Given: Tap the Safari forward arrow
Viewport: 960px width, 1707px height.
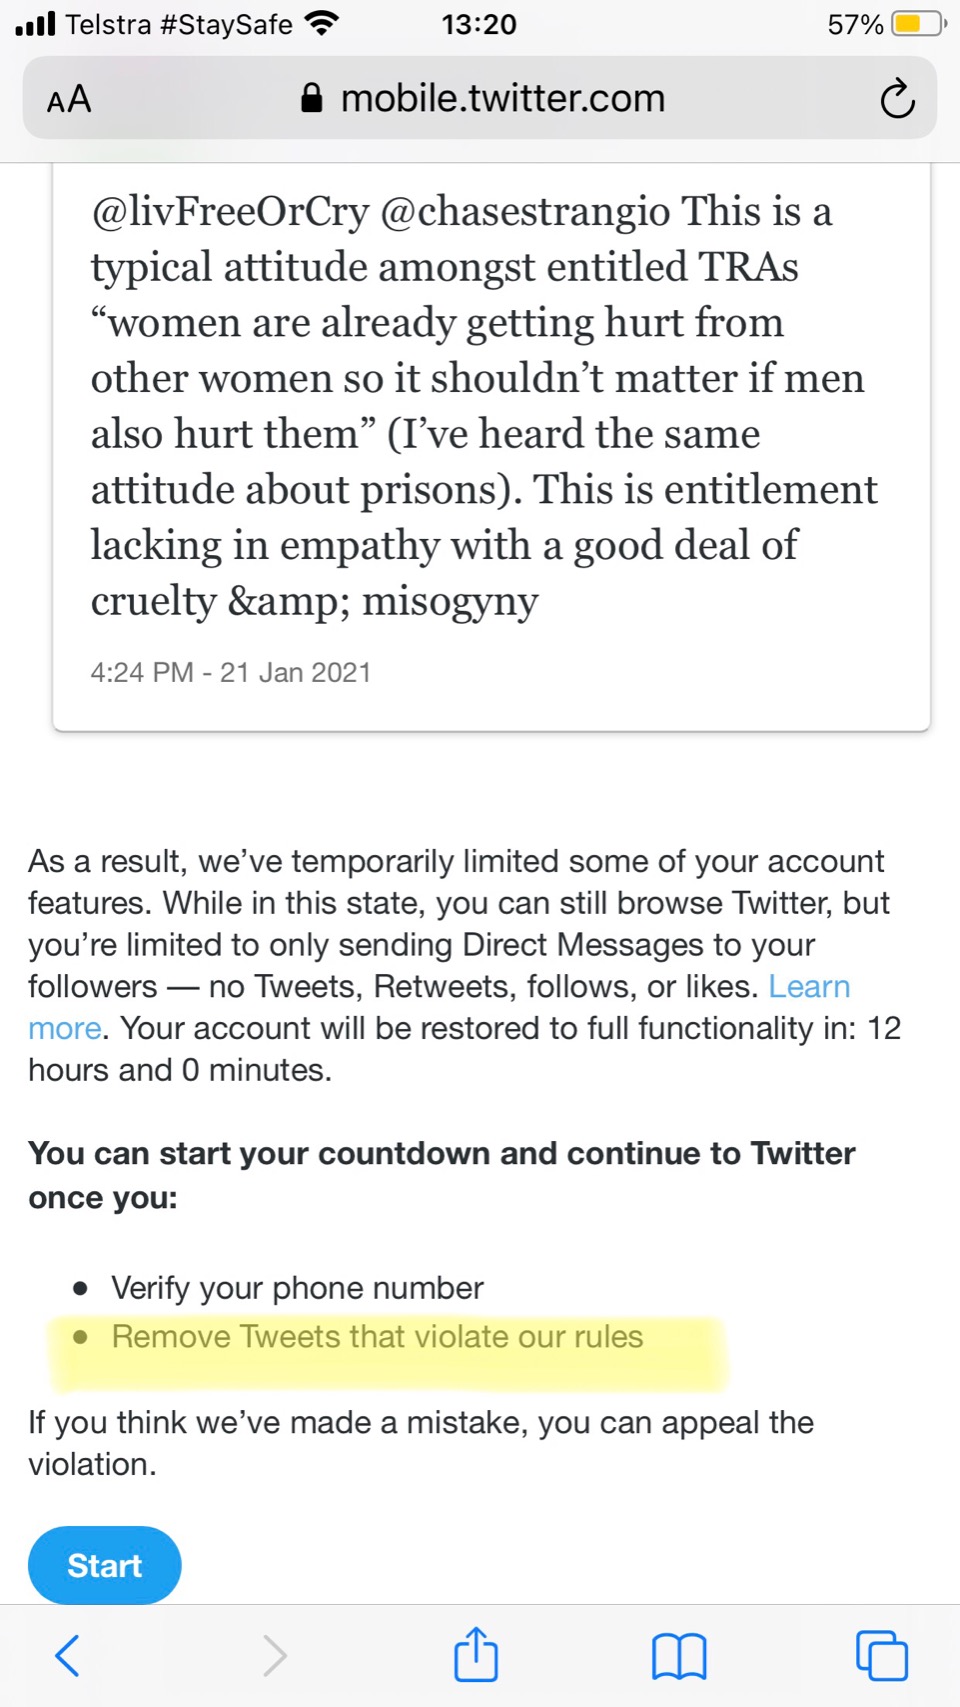Looking at the screenshot, I should (x=274, y=1655).
